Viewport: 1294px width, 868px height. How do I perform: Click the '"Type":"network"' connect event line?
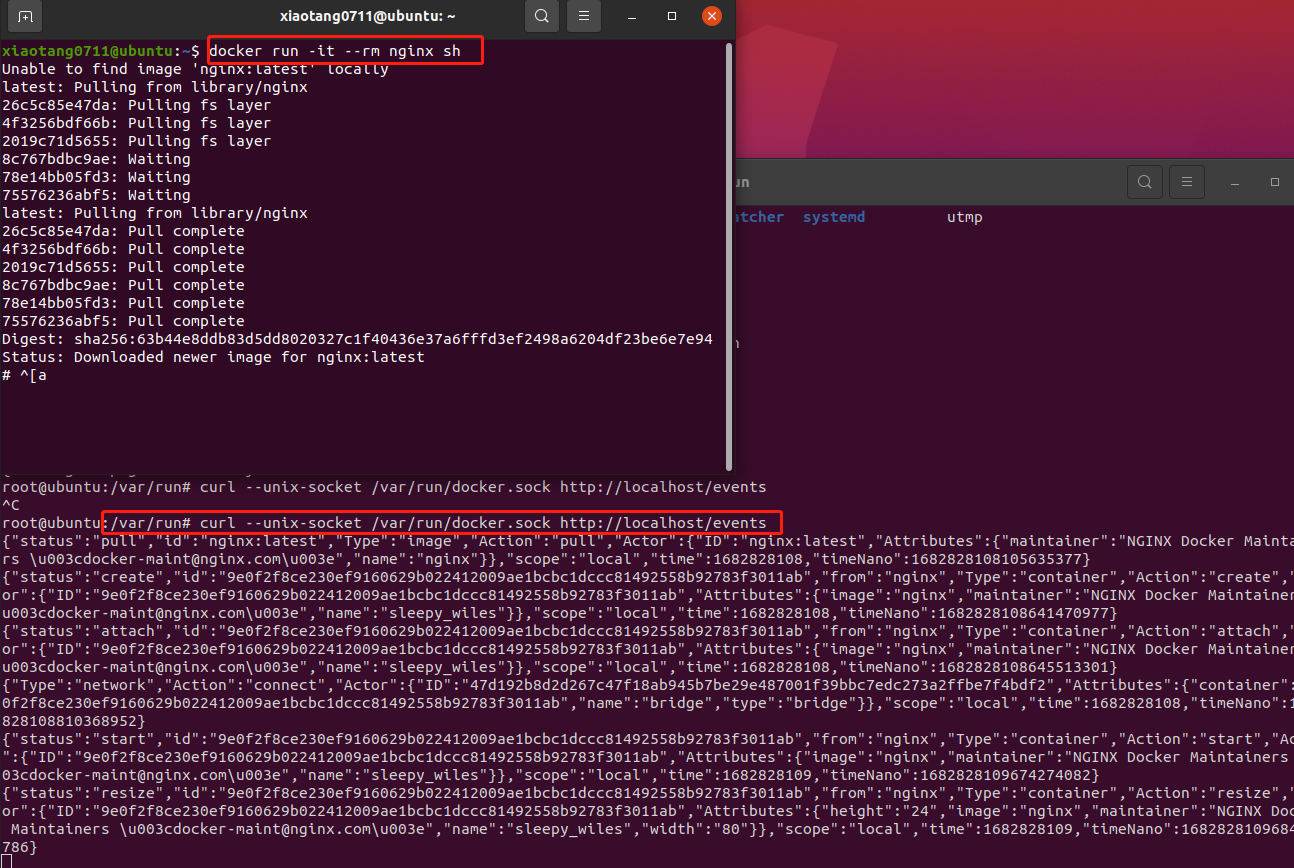coord(647,702)
